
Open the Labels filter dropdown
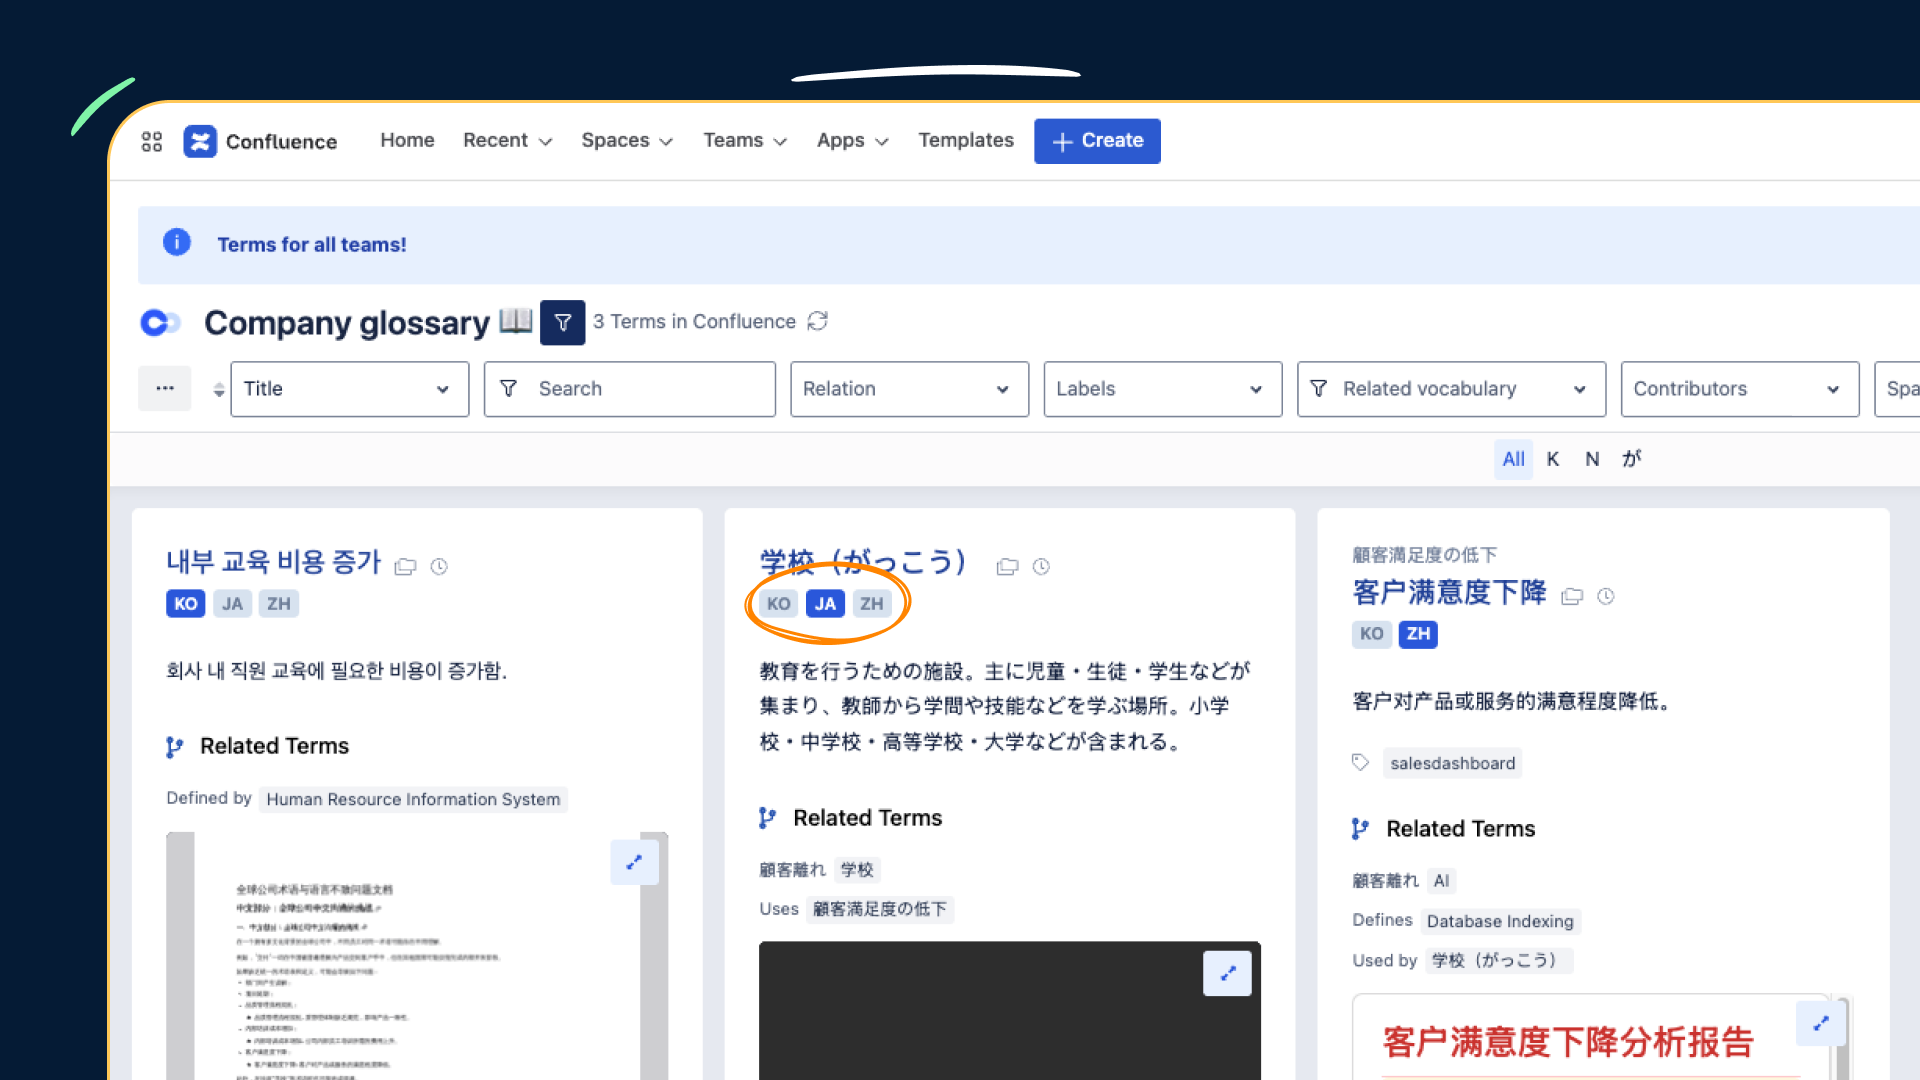pos(1162,389)
